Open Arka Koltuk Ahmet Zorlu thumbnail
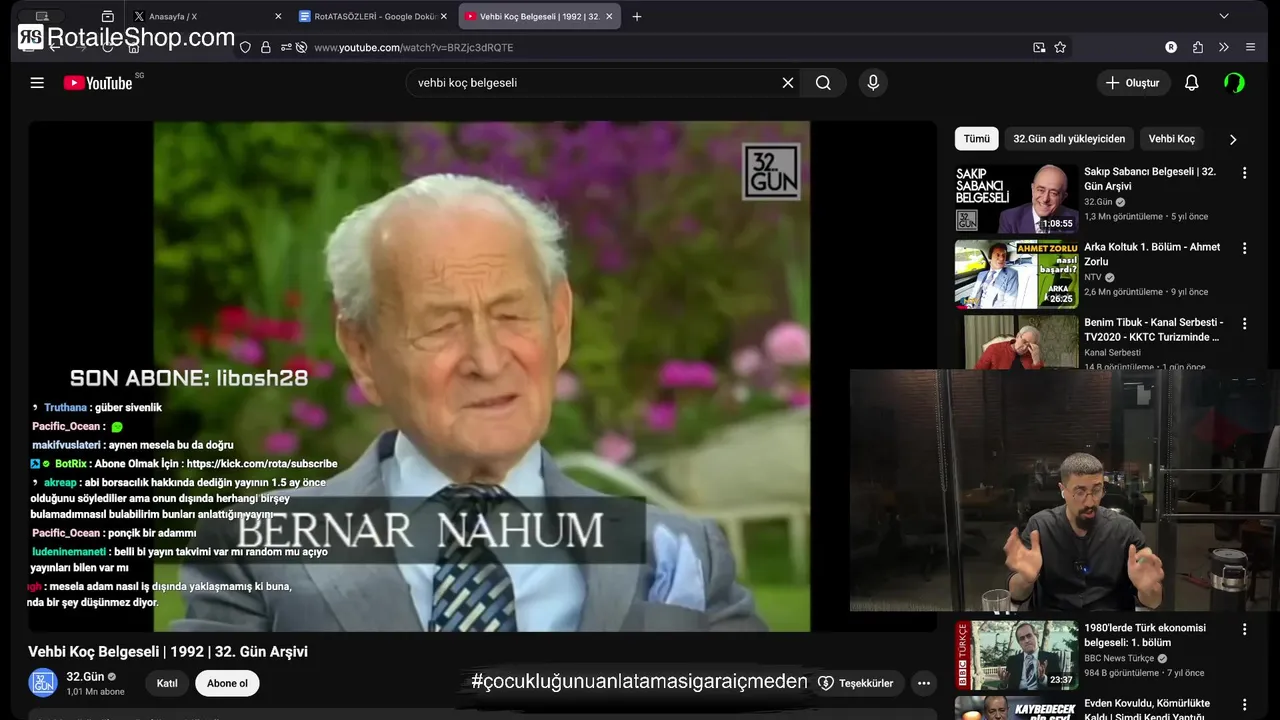 click(1016, 274)
